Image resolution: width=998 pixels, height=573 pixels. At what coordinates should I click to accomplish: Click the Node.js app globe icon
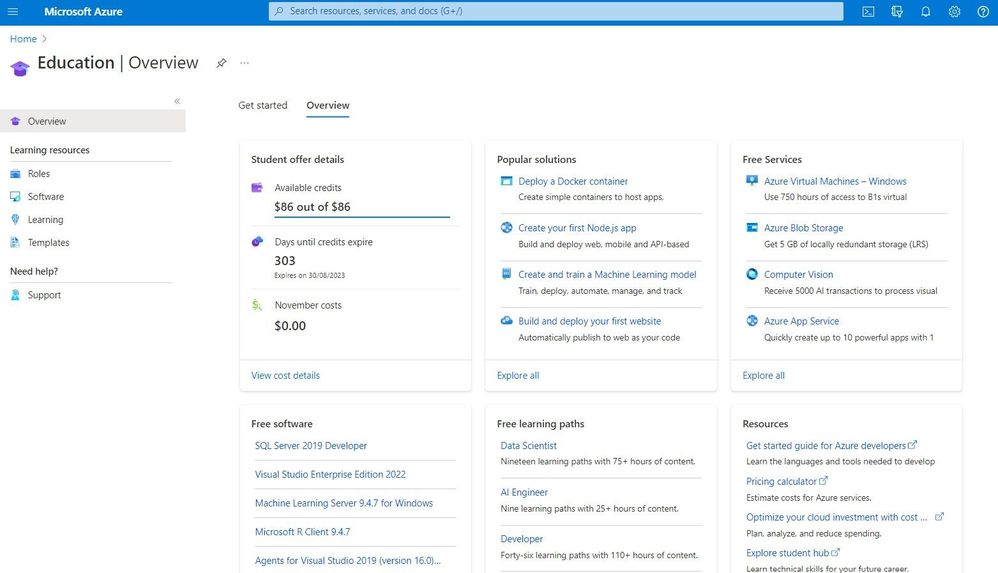(x=507, y=227)
